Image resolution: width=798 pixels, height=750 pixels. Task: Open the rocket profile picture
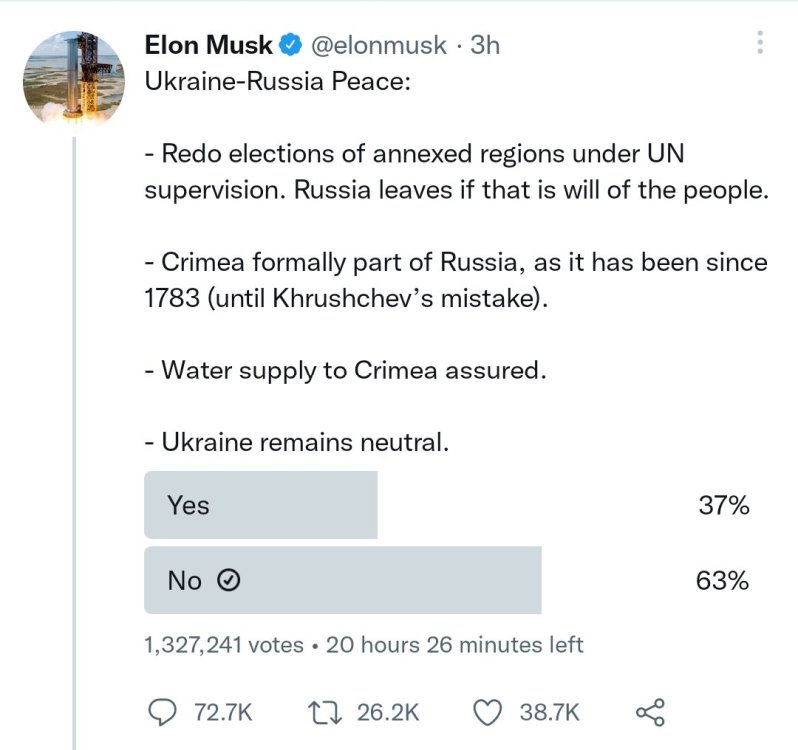coord(73,79)
